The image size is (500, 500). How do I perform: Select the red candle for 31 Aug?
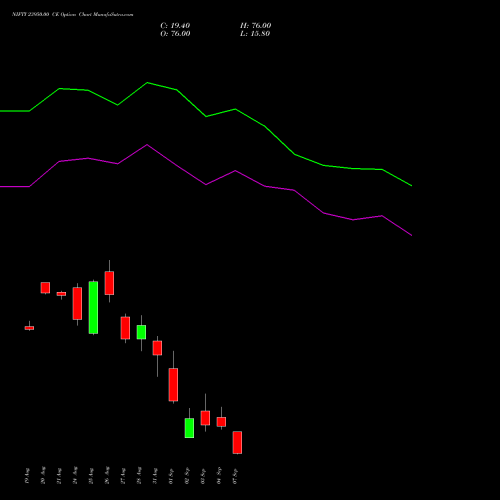pos(157,348)
